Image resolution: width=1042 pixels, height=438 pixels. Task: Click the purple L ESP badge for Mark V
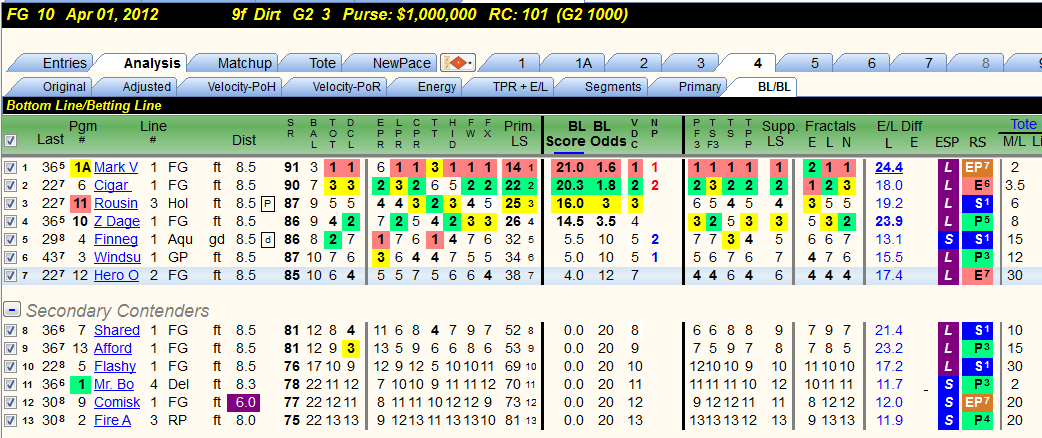click(x=946, y=167)
